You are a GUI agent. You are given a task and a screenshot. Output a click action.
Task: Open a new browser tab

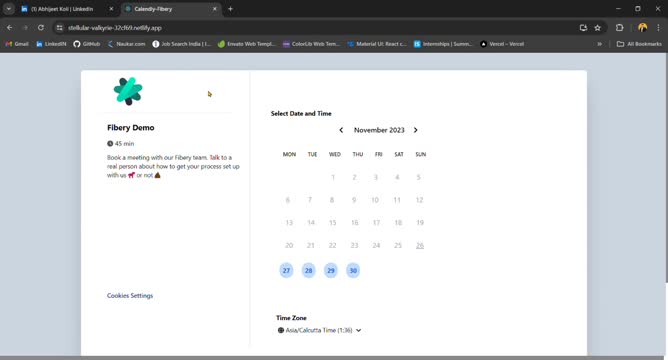coord(230,9)
